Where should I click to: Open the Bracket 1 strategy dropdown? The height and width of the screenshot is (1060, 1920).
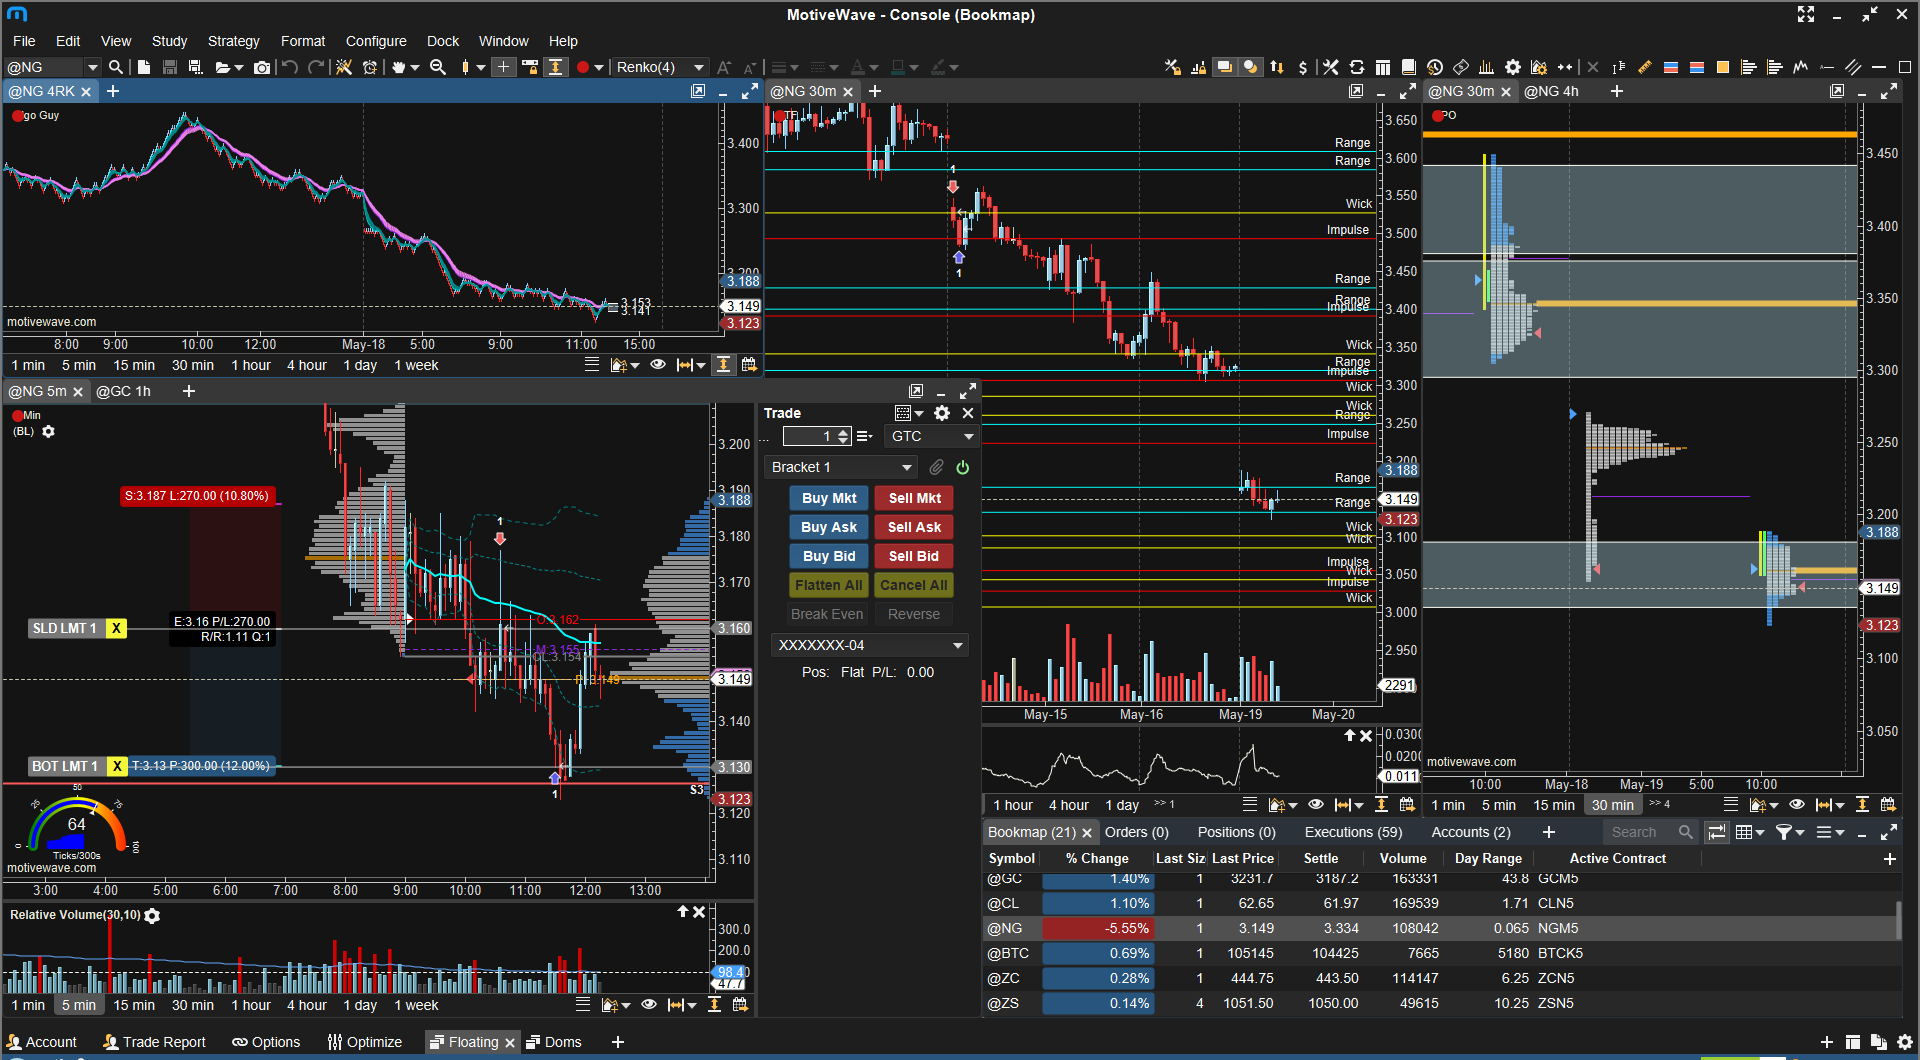point(842,467)
